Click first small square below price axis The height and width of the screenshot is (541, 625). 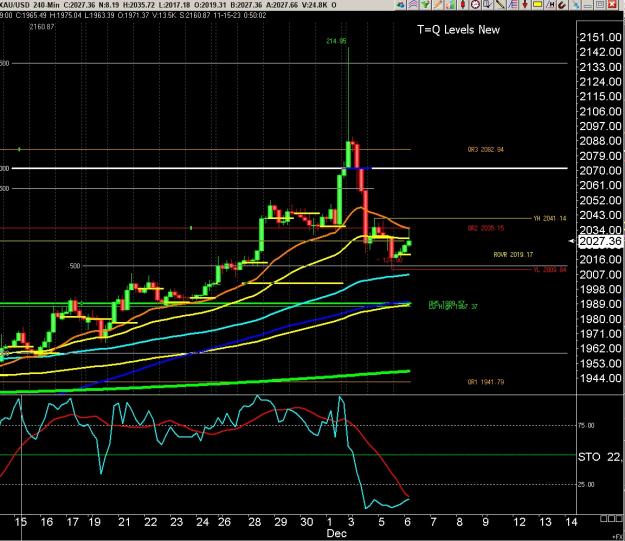(x=603, y=518)
